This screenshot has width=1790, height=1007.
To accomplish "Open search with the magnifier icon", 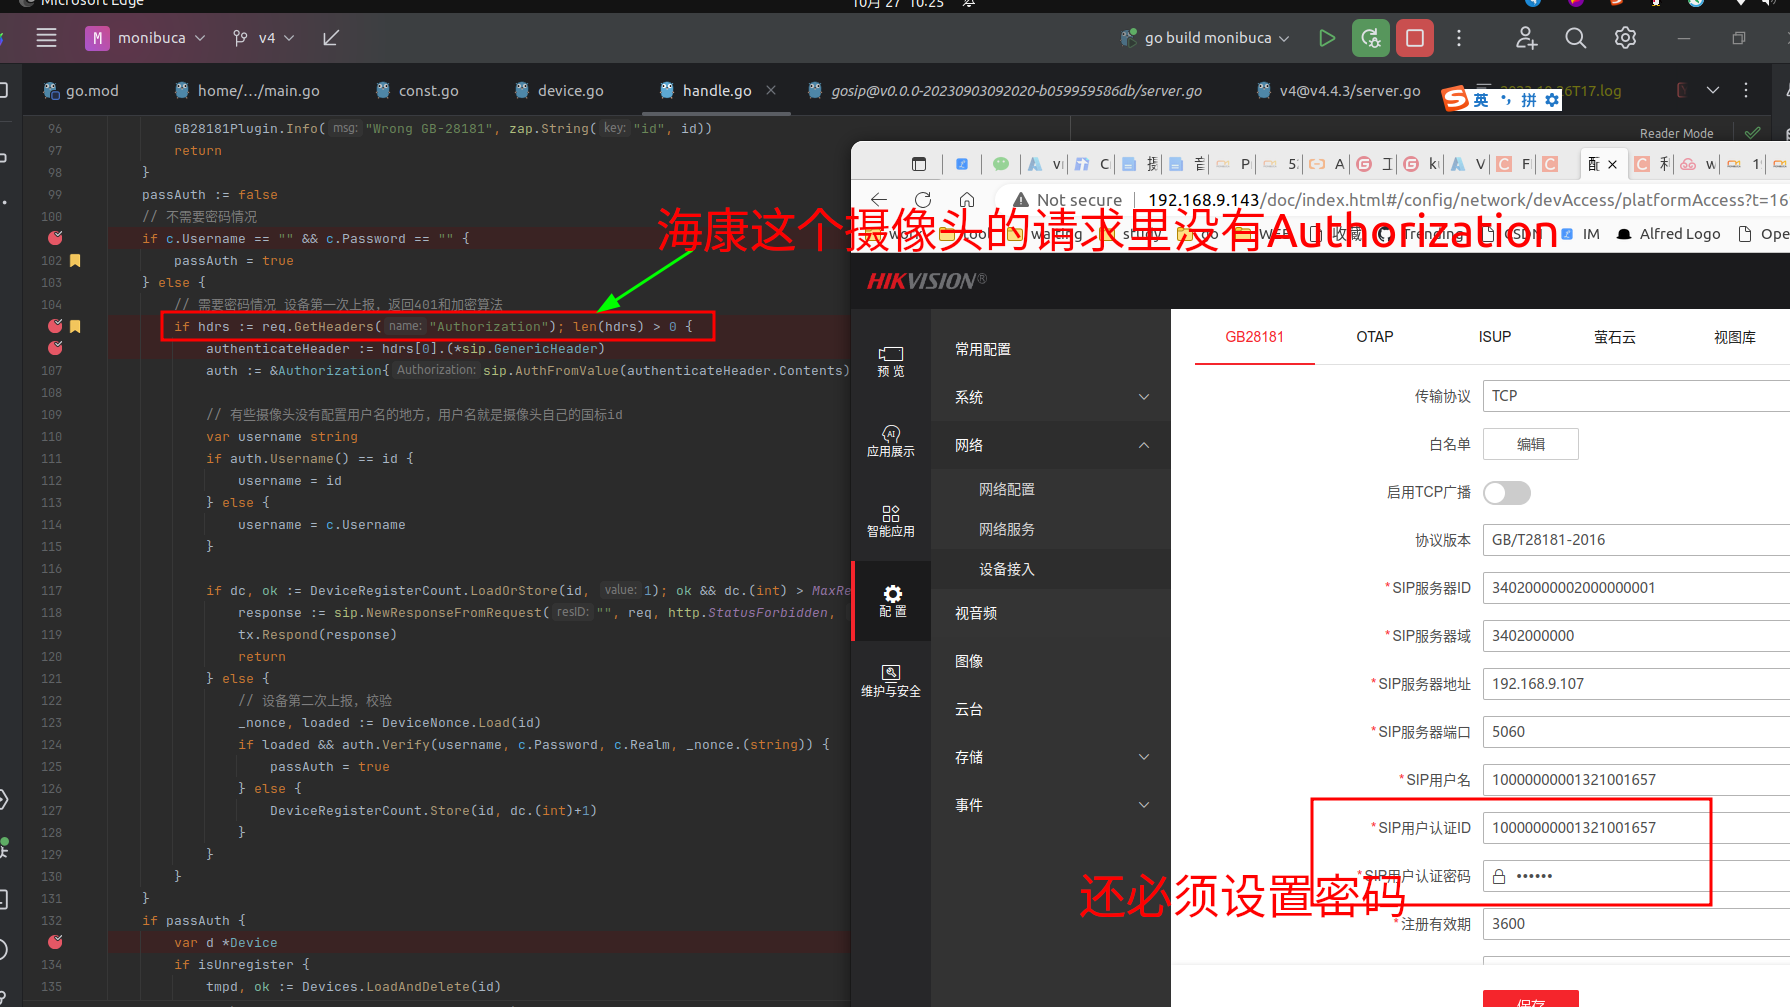I will point(1575,37).
